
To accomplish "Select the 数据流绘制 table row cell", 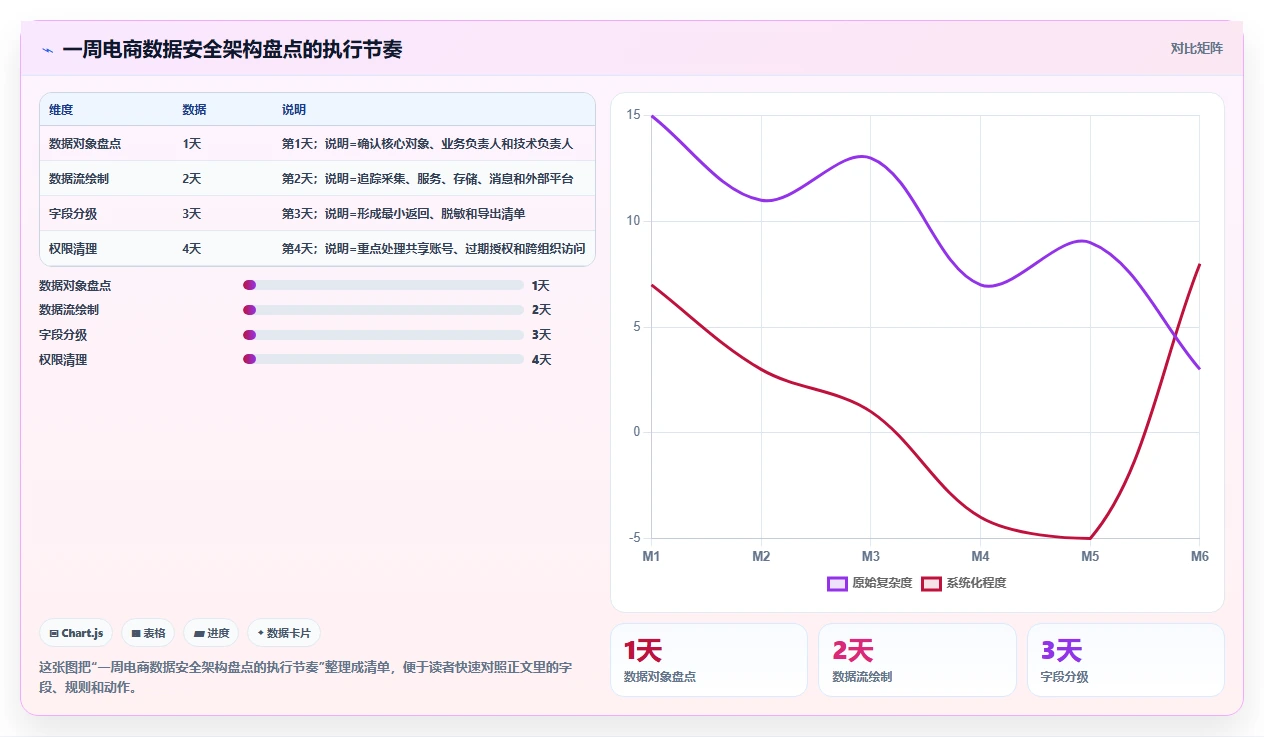I will click(106, 178).
